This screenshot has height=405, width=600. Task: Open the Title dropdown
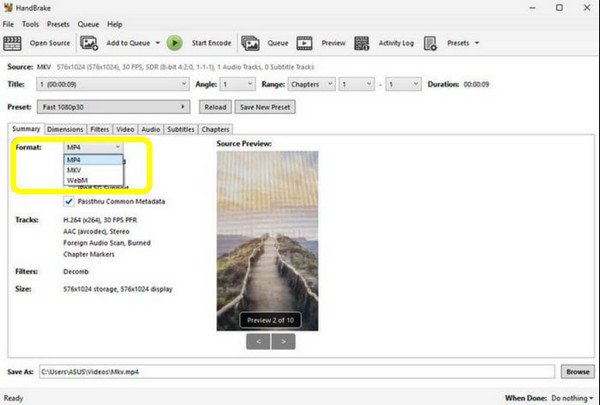pos(113,84)
